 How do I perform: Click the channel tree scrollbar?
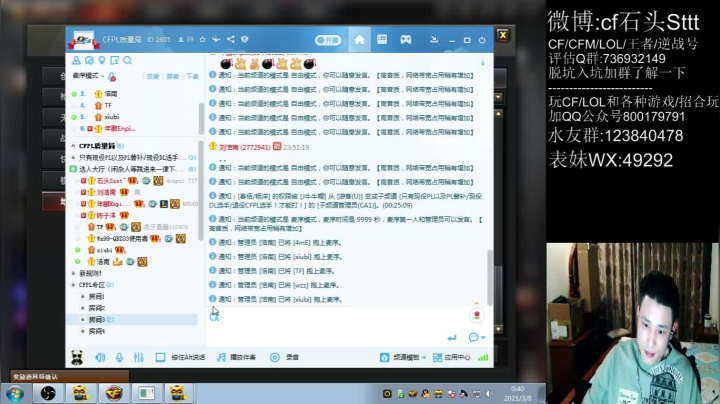pos(201,191)
